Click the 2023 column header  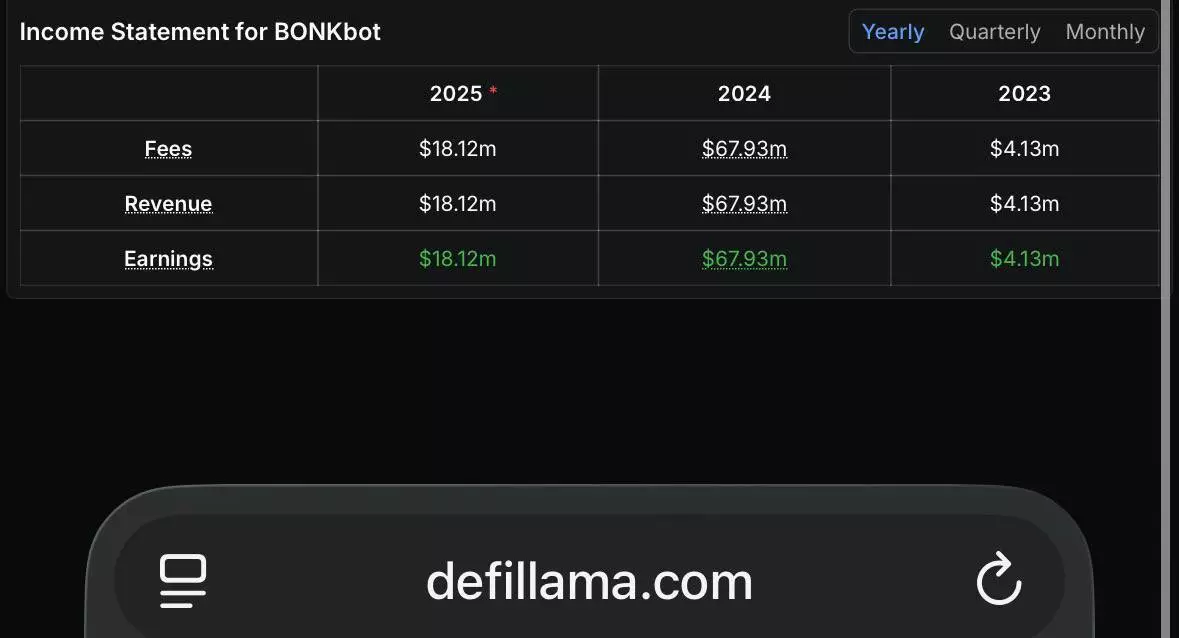click(1024, 93)
